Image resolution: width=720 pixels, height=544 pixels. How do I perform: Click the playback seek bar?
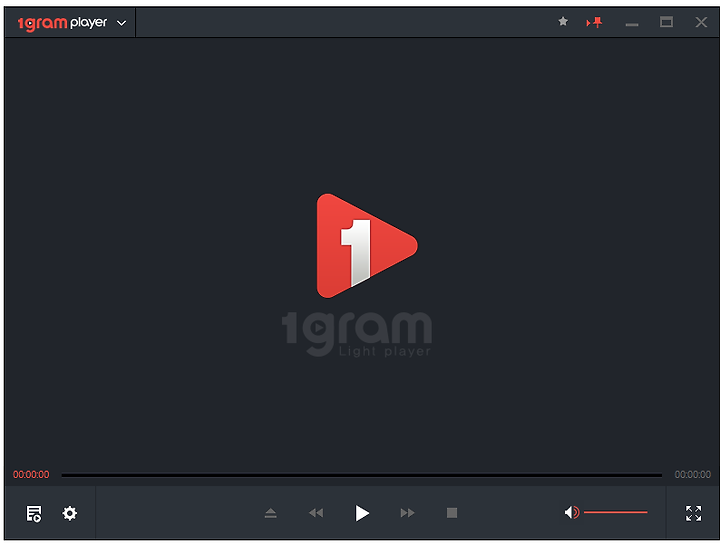tap(362, 475)
